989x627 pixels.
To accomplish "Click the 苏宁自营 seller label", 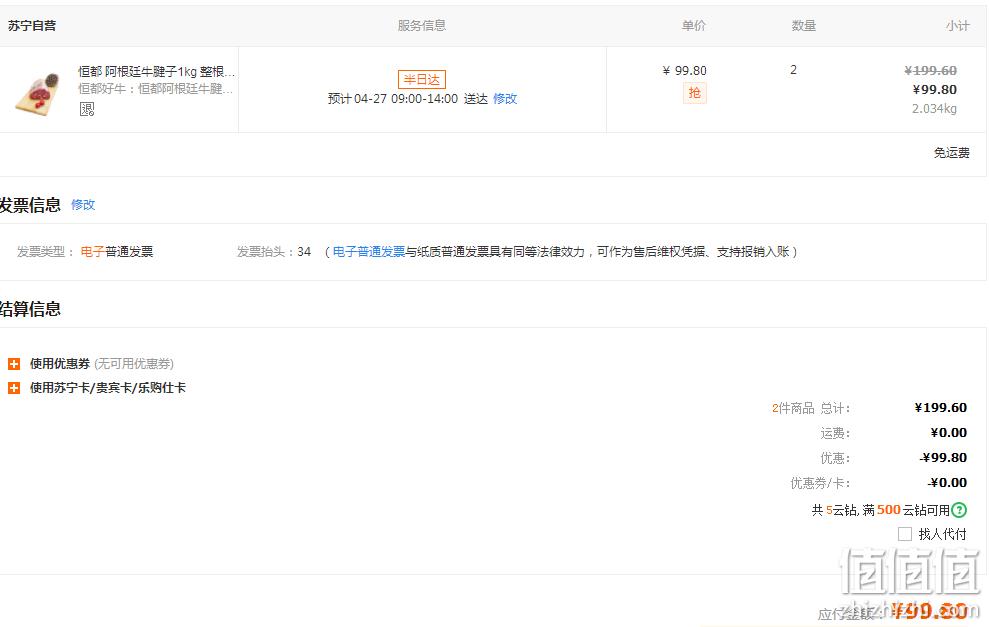I will 32,26.
